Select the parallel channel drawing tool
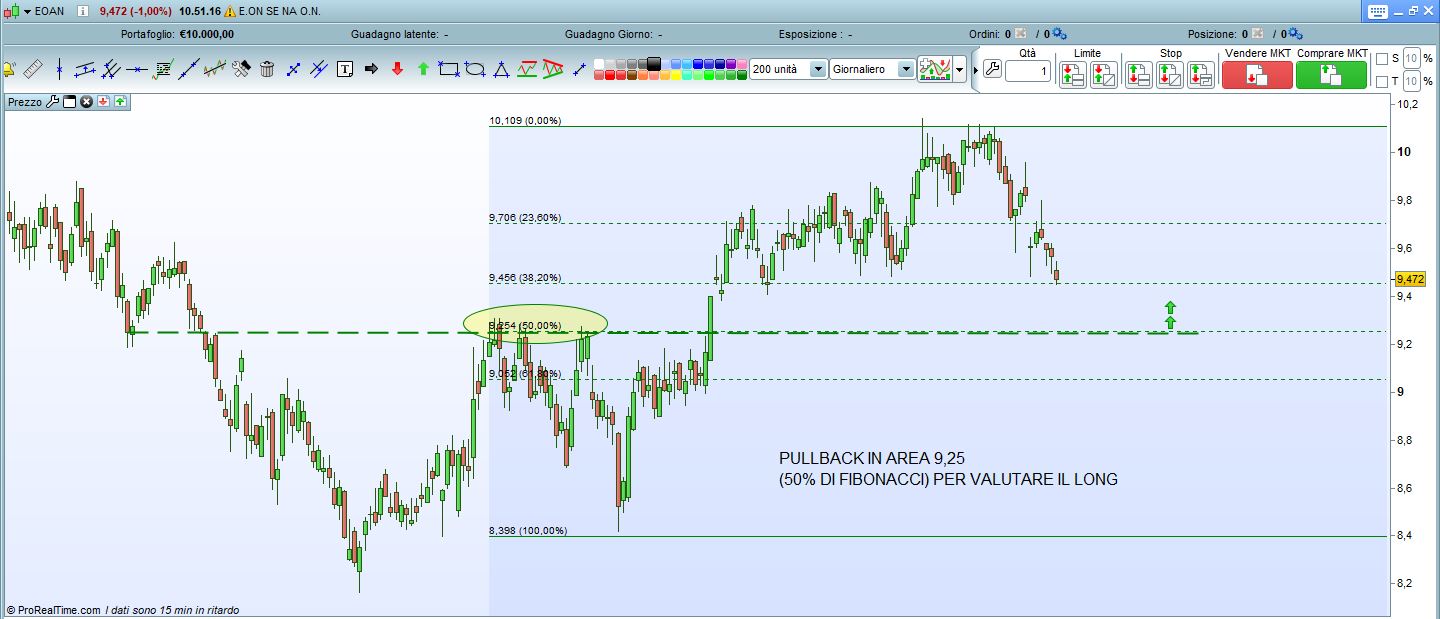 [x=85, y=69]
